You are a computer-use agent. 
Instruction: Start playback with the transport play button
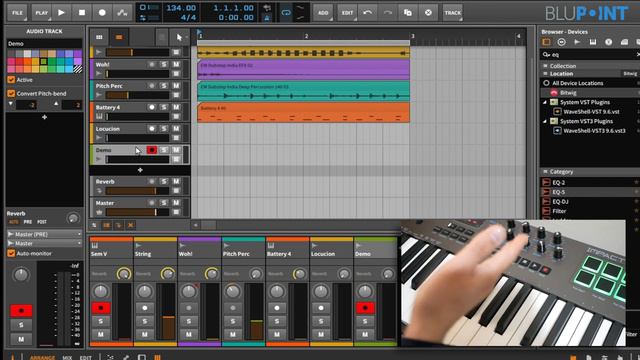coord(61,13)
